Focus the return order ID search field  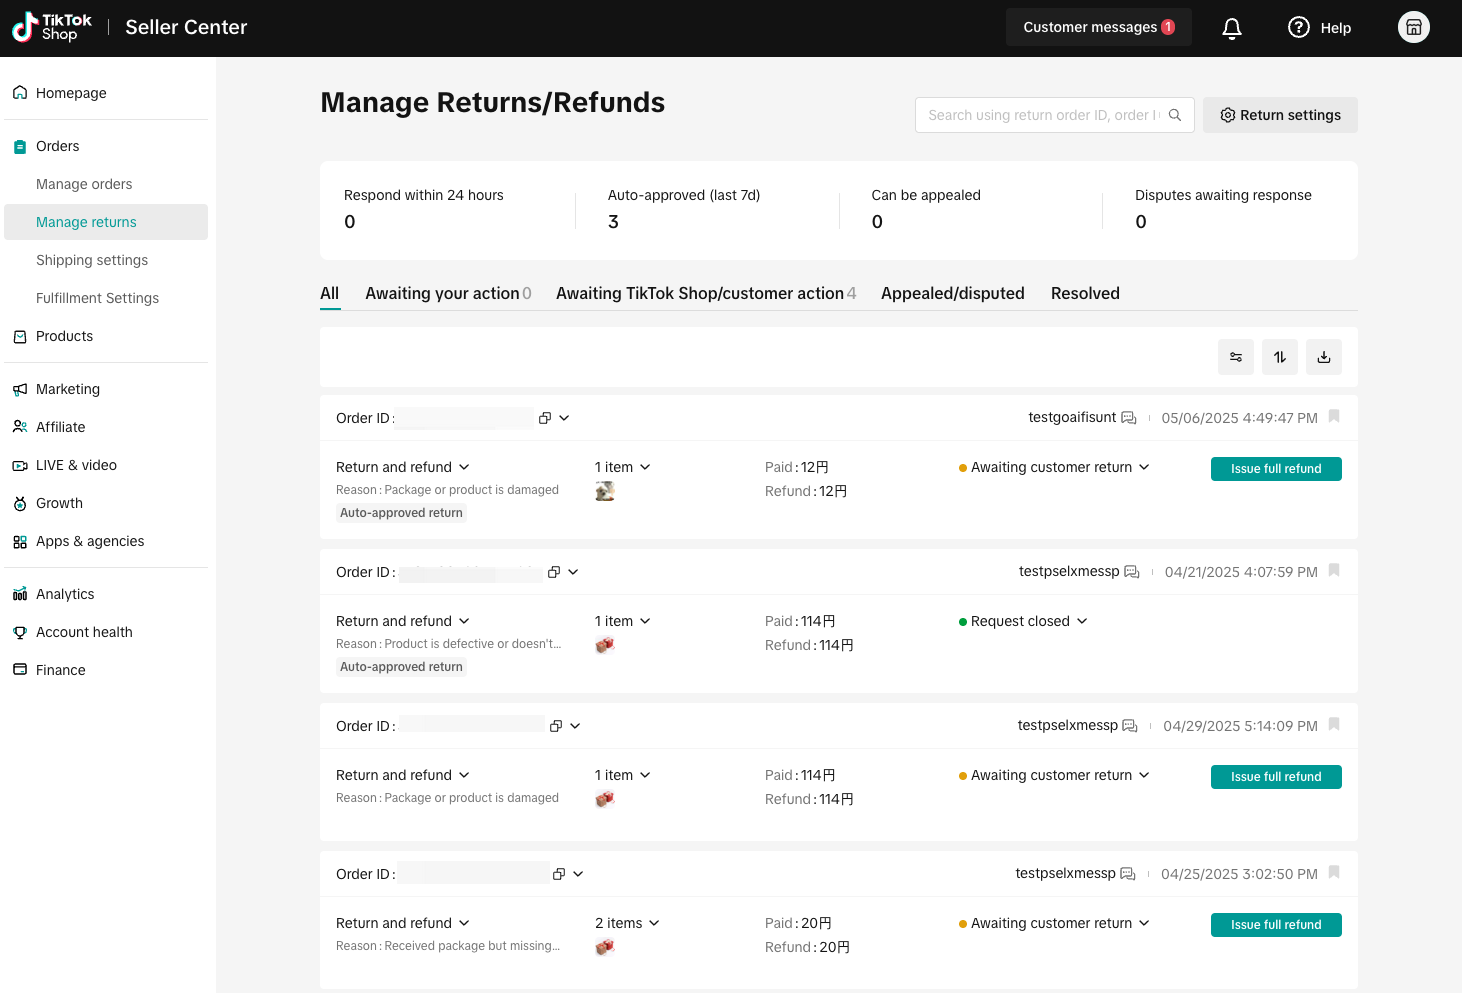(1040, 115)
